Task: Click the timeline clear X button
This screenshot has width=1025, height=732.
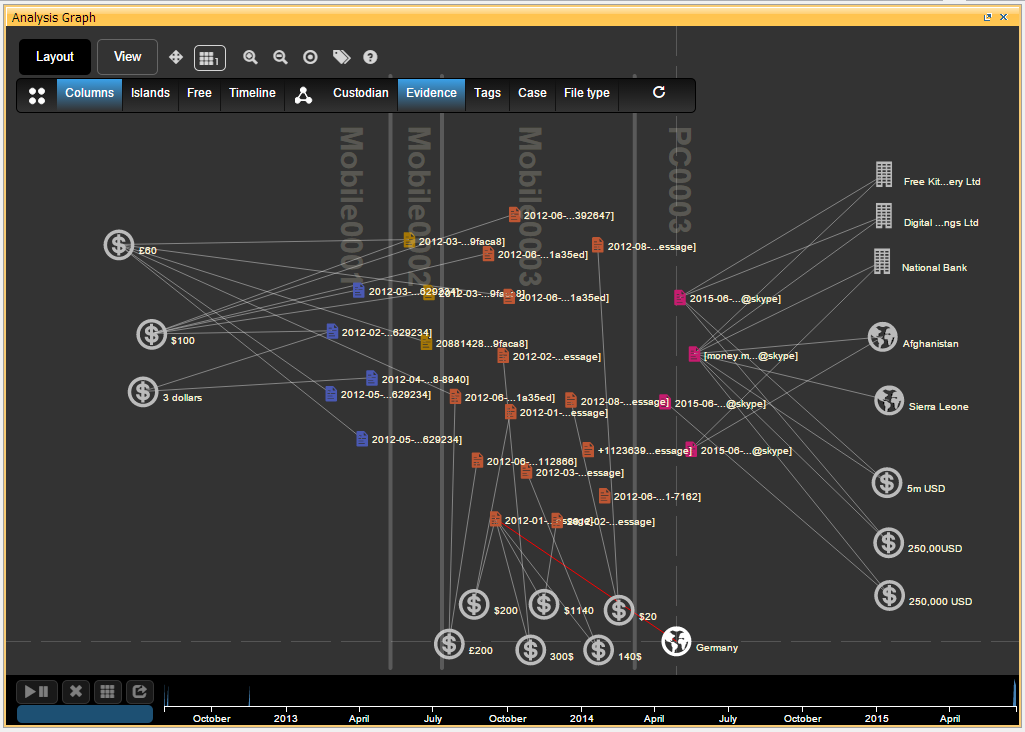Action: coord(76,691)
